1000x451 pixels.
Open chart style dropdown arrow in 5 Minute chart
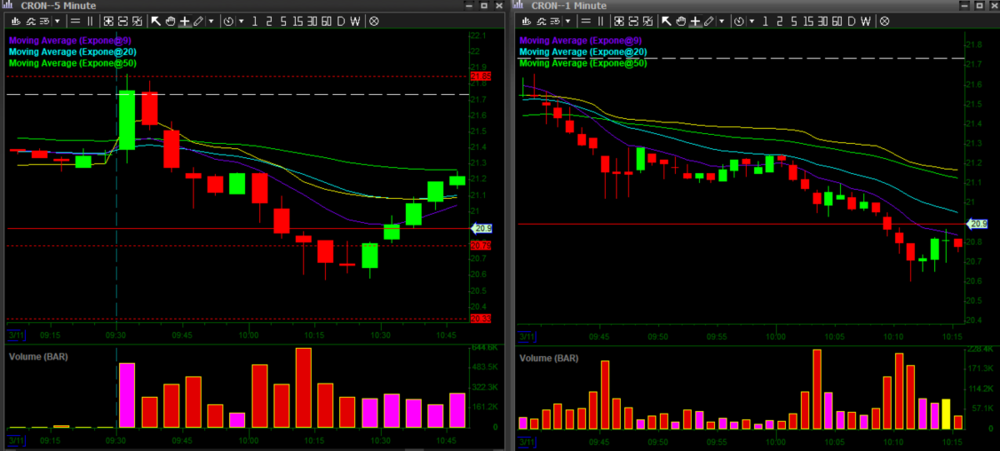(x=58, y=20)
